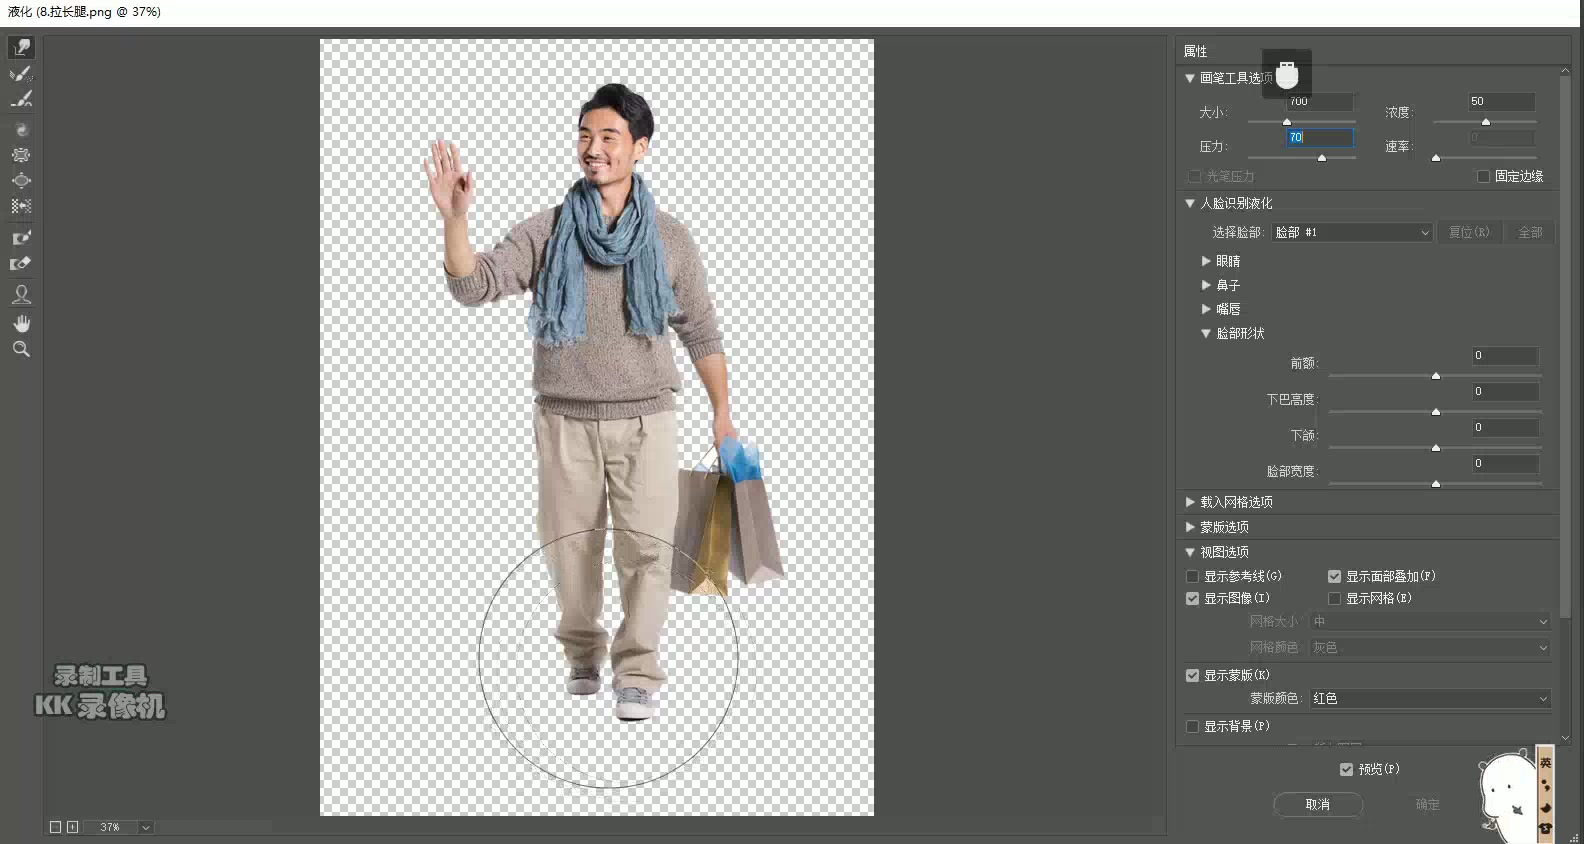This screenshot has height=844, width=1584.
Task: Click the 脸部宽度 value field
Action: point(1505,464)
